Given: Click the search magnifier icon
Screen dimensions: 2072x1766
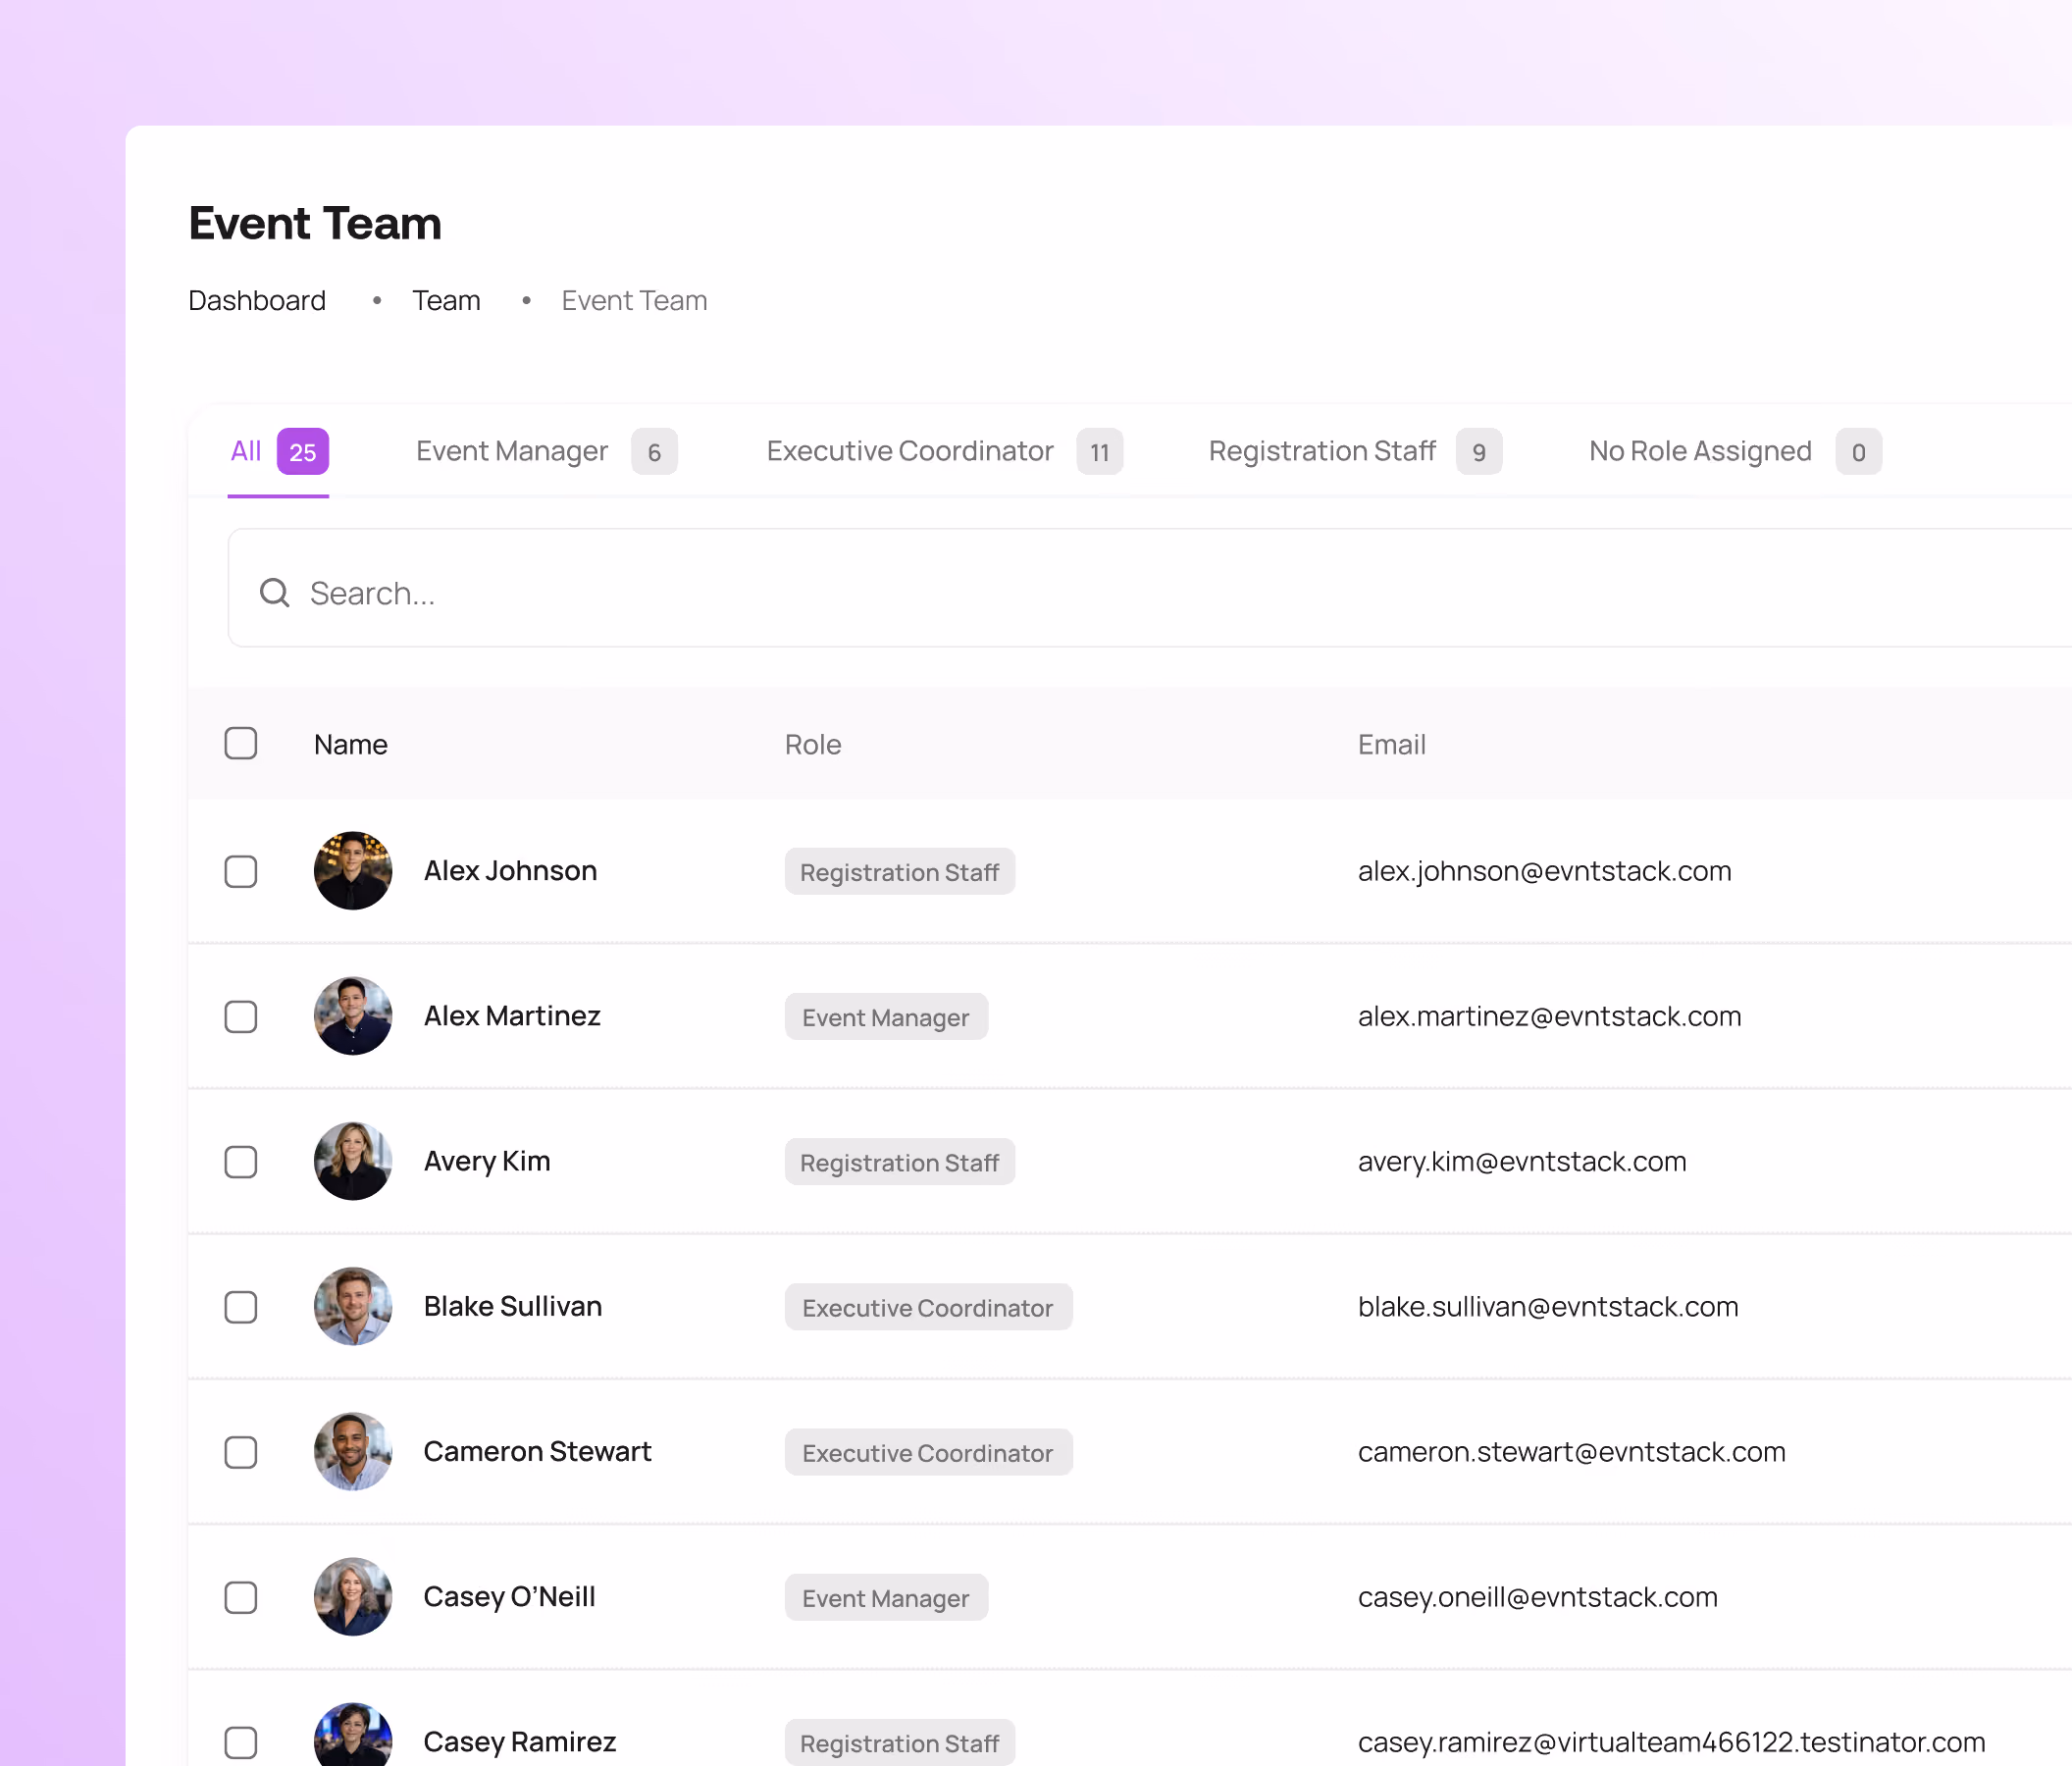Looking at the screenshot, I should point(274,593).
